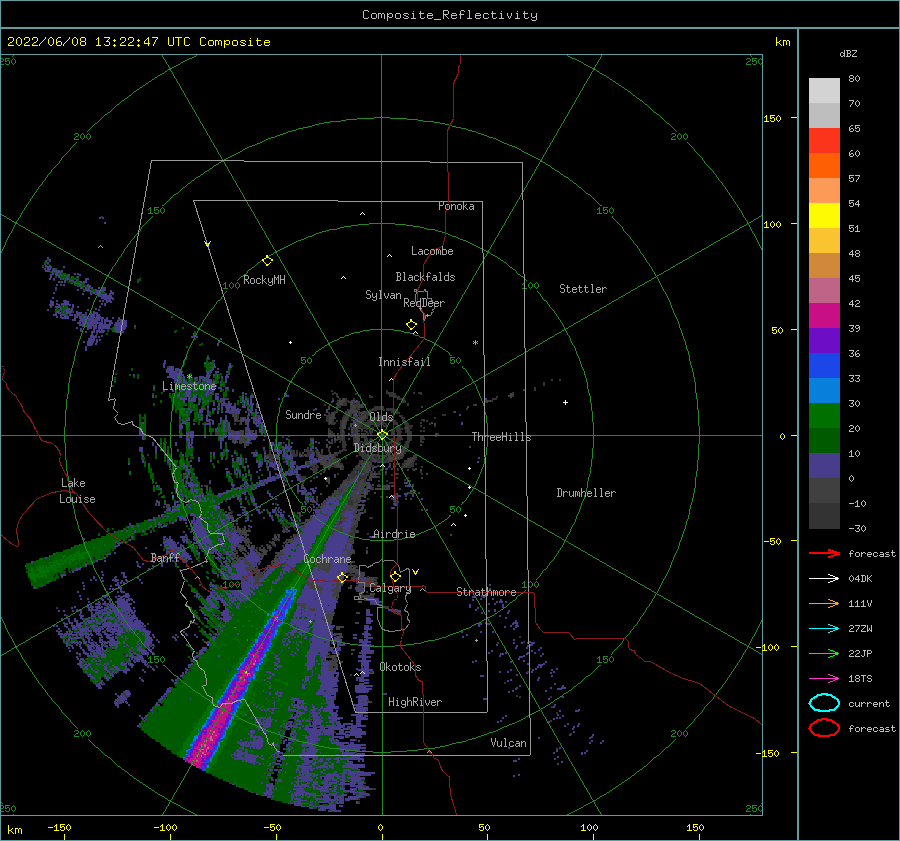
Task: Click the dBZ legend heading
Action: tap(848, 53)
